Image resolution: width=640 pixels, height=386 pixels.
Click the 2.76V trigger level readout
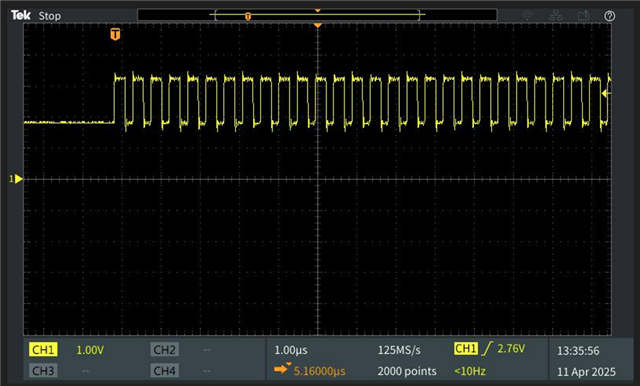[x=511, y=348]
